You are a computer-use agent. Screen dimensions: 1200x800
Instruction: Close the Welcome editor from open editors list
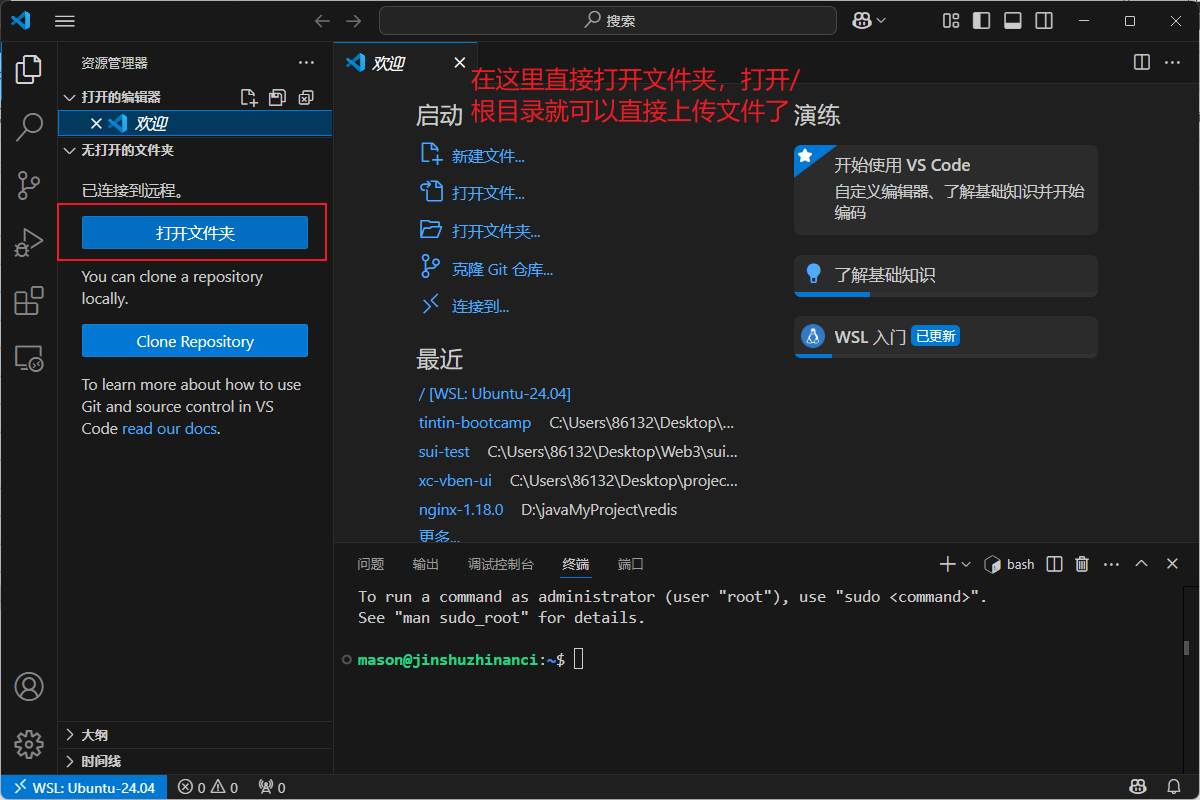click(96, 124)
